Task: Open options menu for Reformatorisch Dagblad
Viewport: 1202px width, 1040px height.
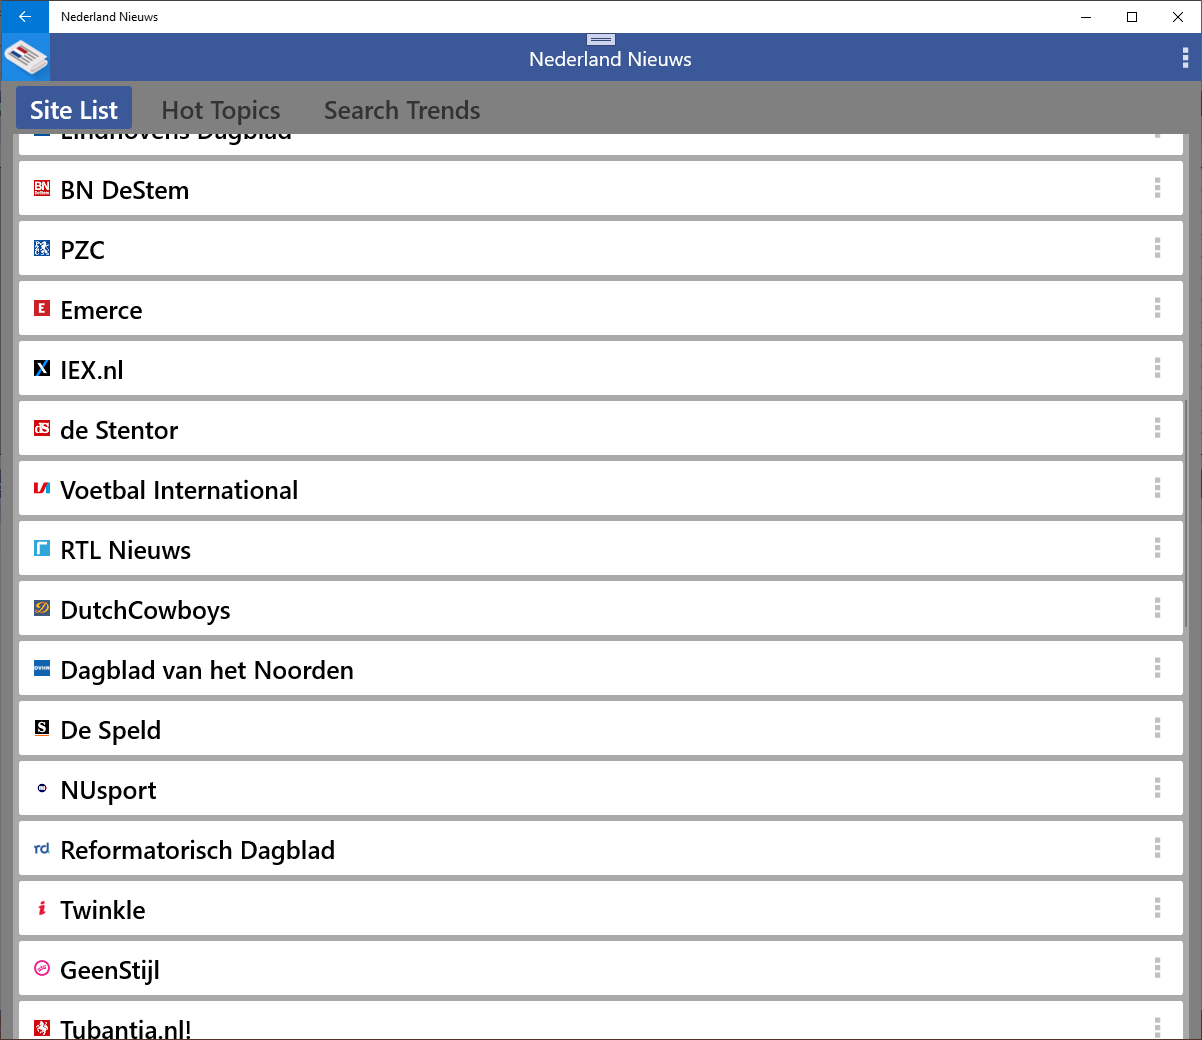Action: (1157, 848)
